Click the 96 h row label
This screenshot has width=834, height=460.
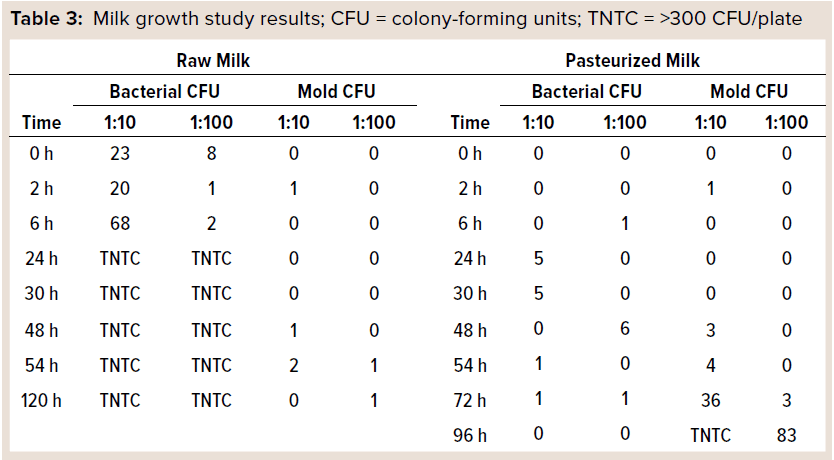pyautogui.click(x=470, y=435)
